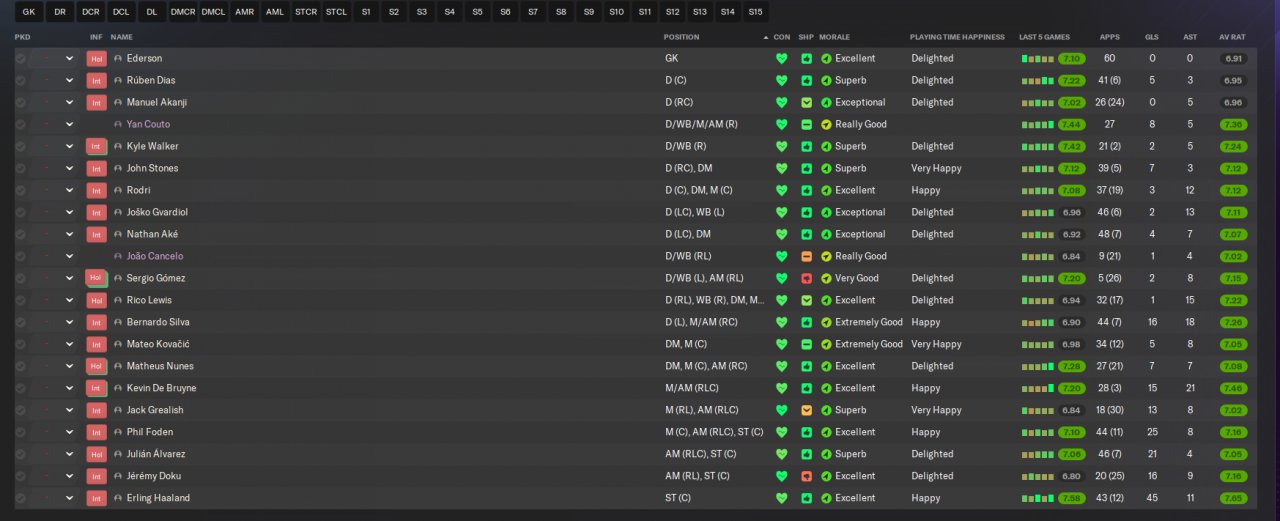Toggle the picked checkmark for Phil Foden
Screen dimensions: 1280x521
click(20, 432)
